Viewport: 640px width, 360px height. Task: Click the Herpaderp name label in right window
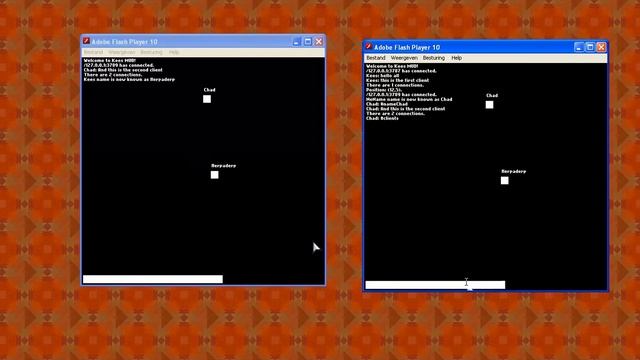[513, 171]
